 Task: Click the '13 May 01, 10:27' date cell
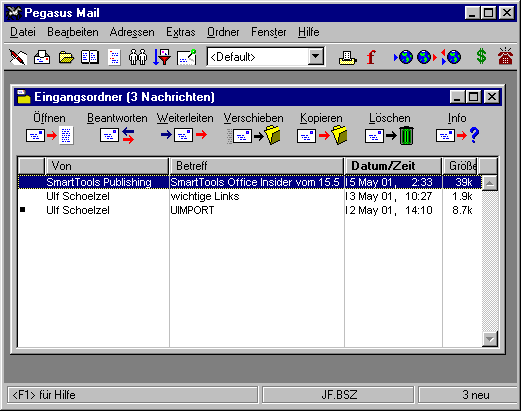coord(389,196)
